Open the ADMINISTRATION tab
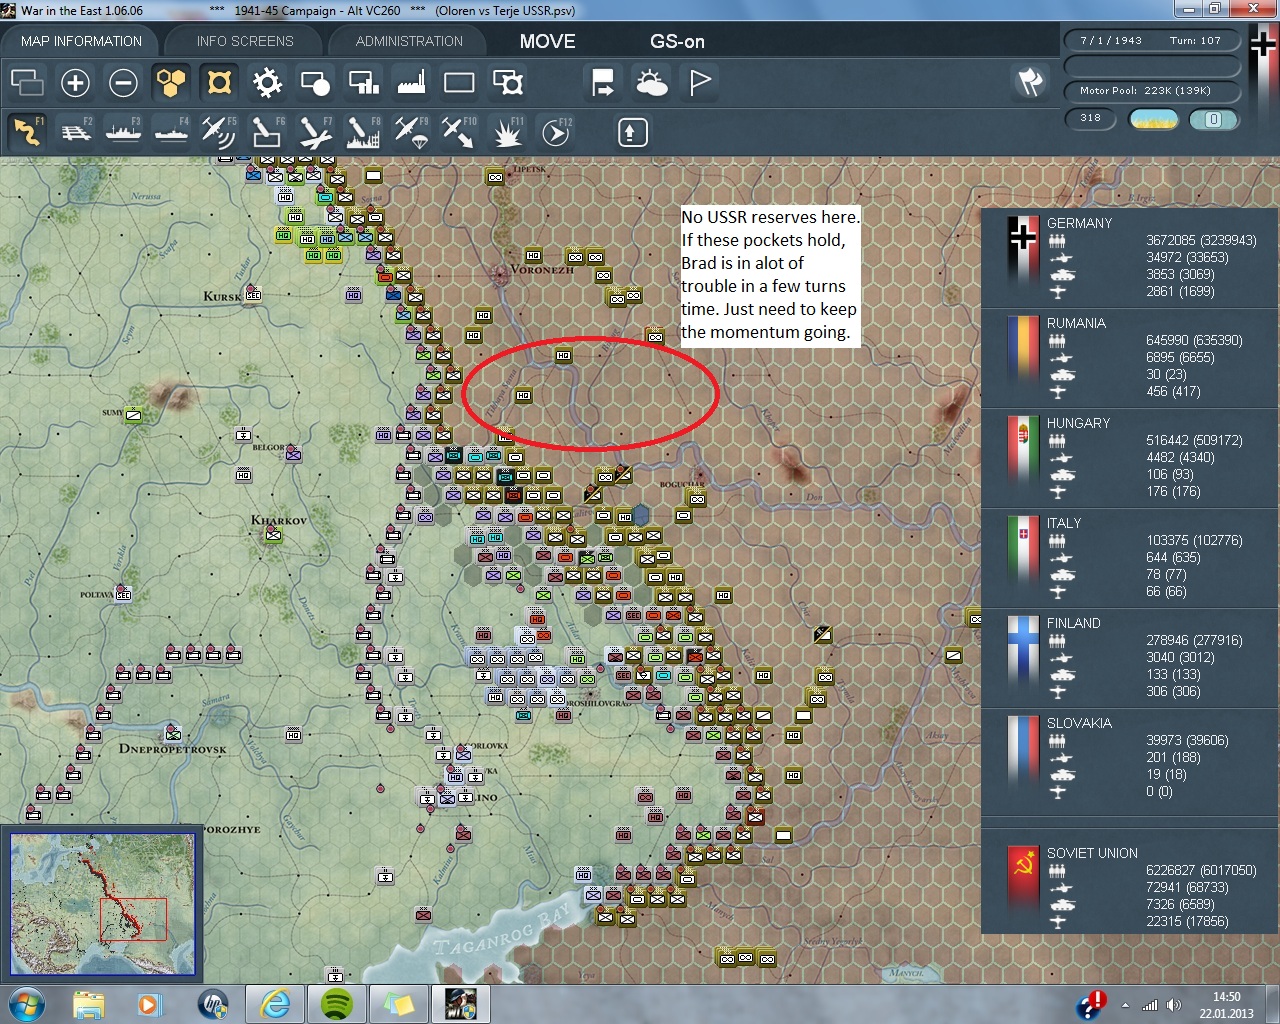Image resolution: width=1280 pixels, height=1024 pixels. (409, 41)
